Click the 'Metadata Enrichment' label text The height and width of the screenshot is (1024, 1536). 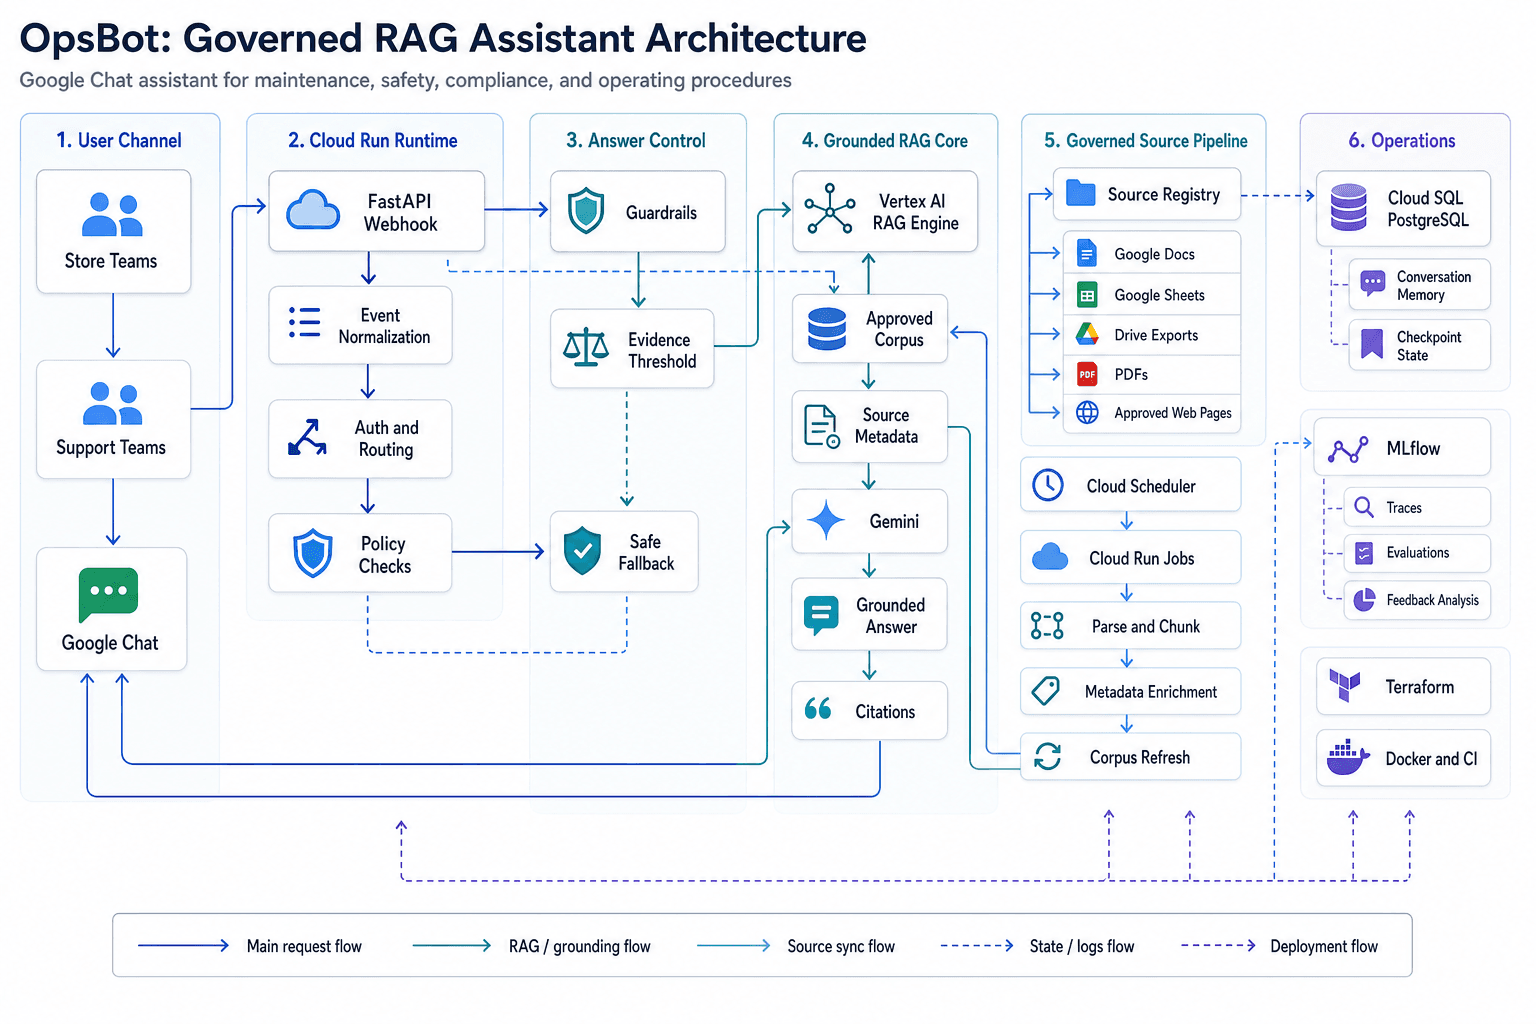coord(1151,692)
